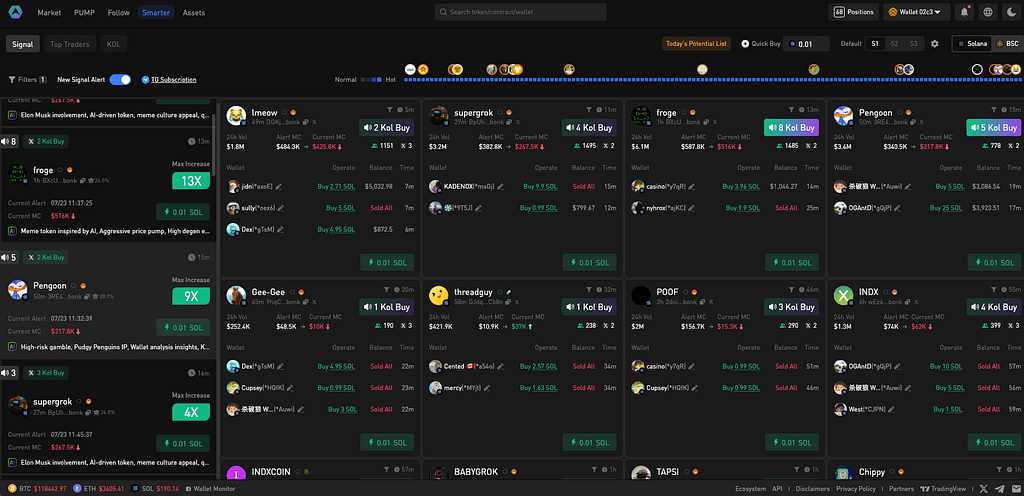
Task: Open the Filters panel
Action: [x=27, y=80]
